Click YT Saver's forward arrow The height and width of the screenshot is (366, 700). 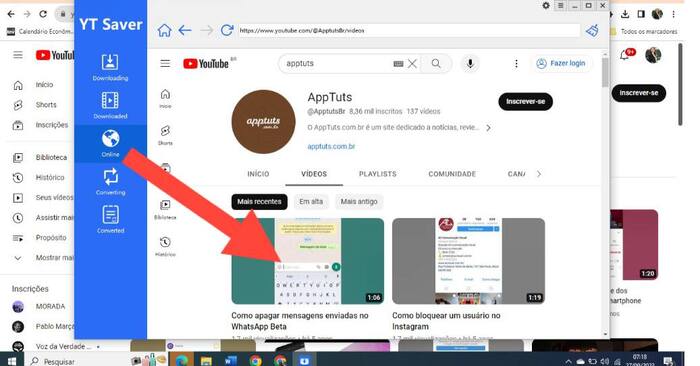(x=206, y=30)
